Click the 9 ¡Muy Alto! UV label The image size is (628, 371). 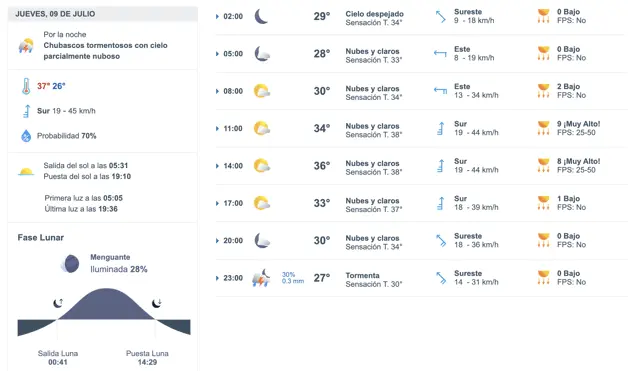tap(578, 124)
